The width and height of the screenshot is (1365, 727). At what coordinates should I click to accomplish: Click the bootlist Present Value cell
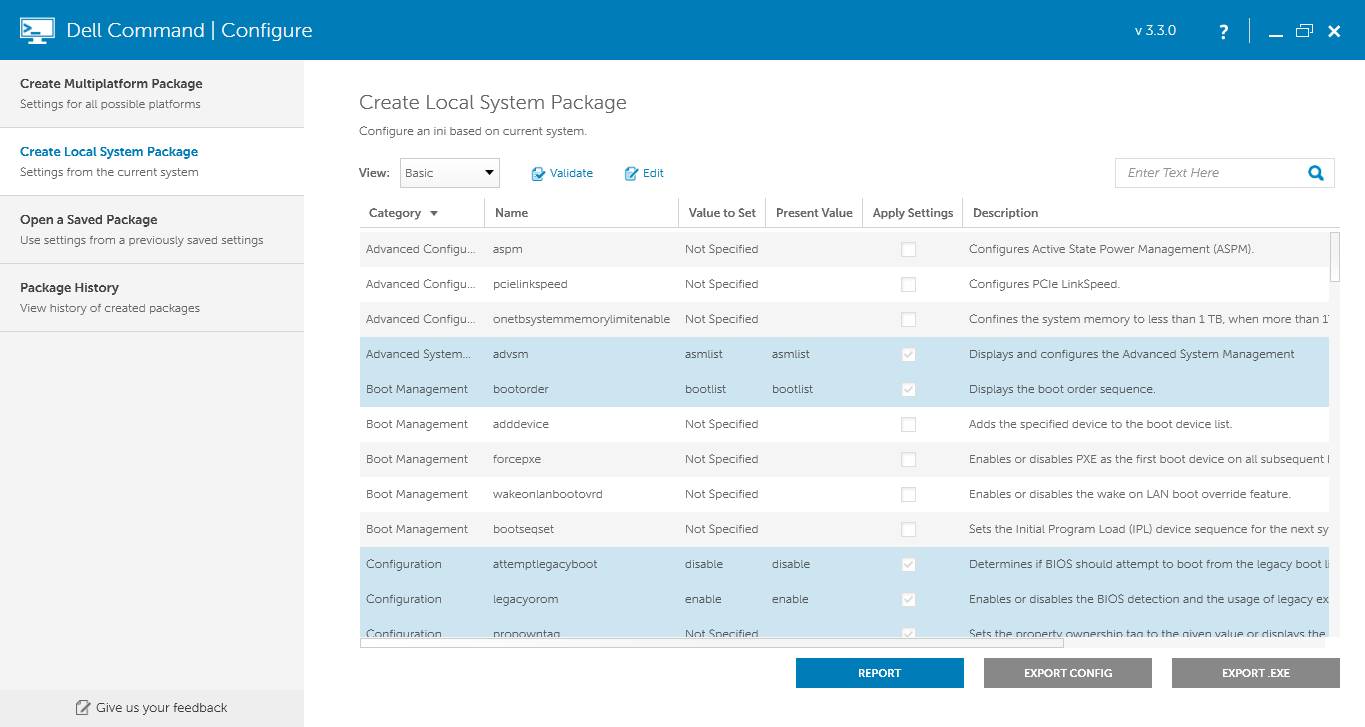coord(792,389)
